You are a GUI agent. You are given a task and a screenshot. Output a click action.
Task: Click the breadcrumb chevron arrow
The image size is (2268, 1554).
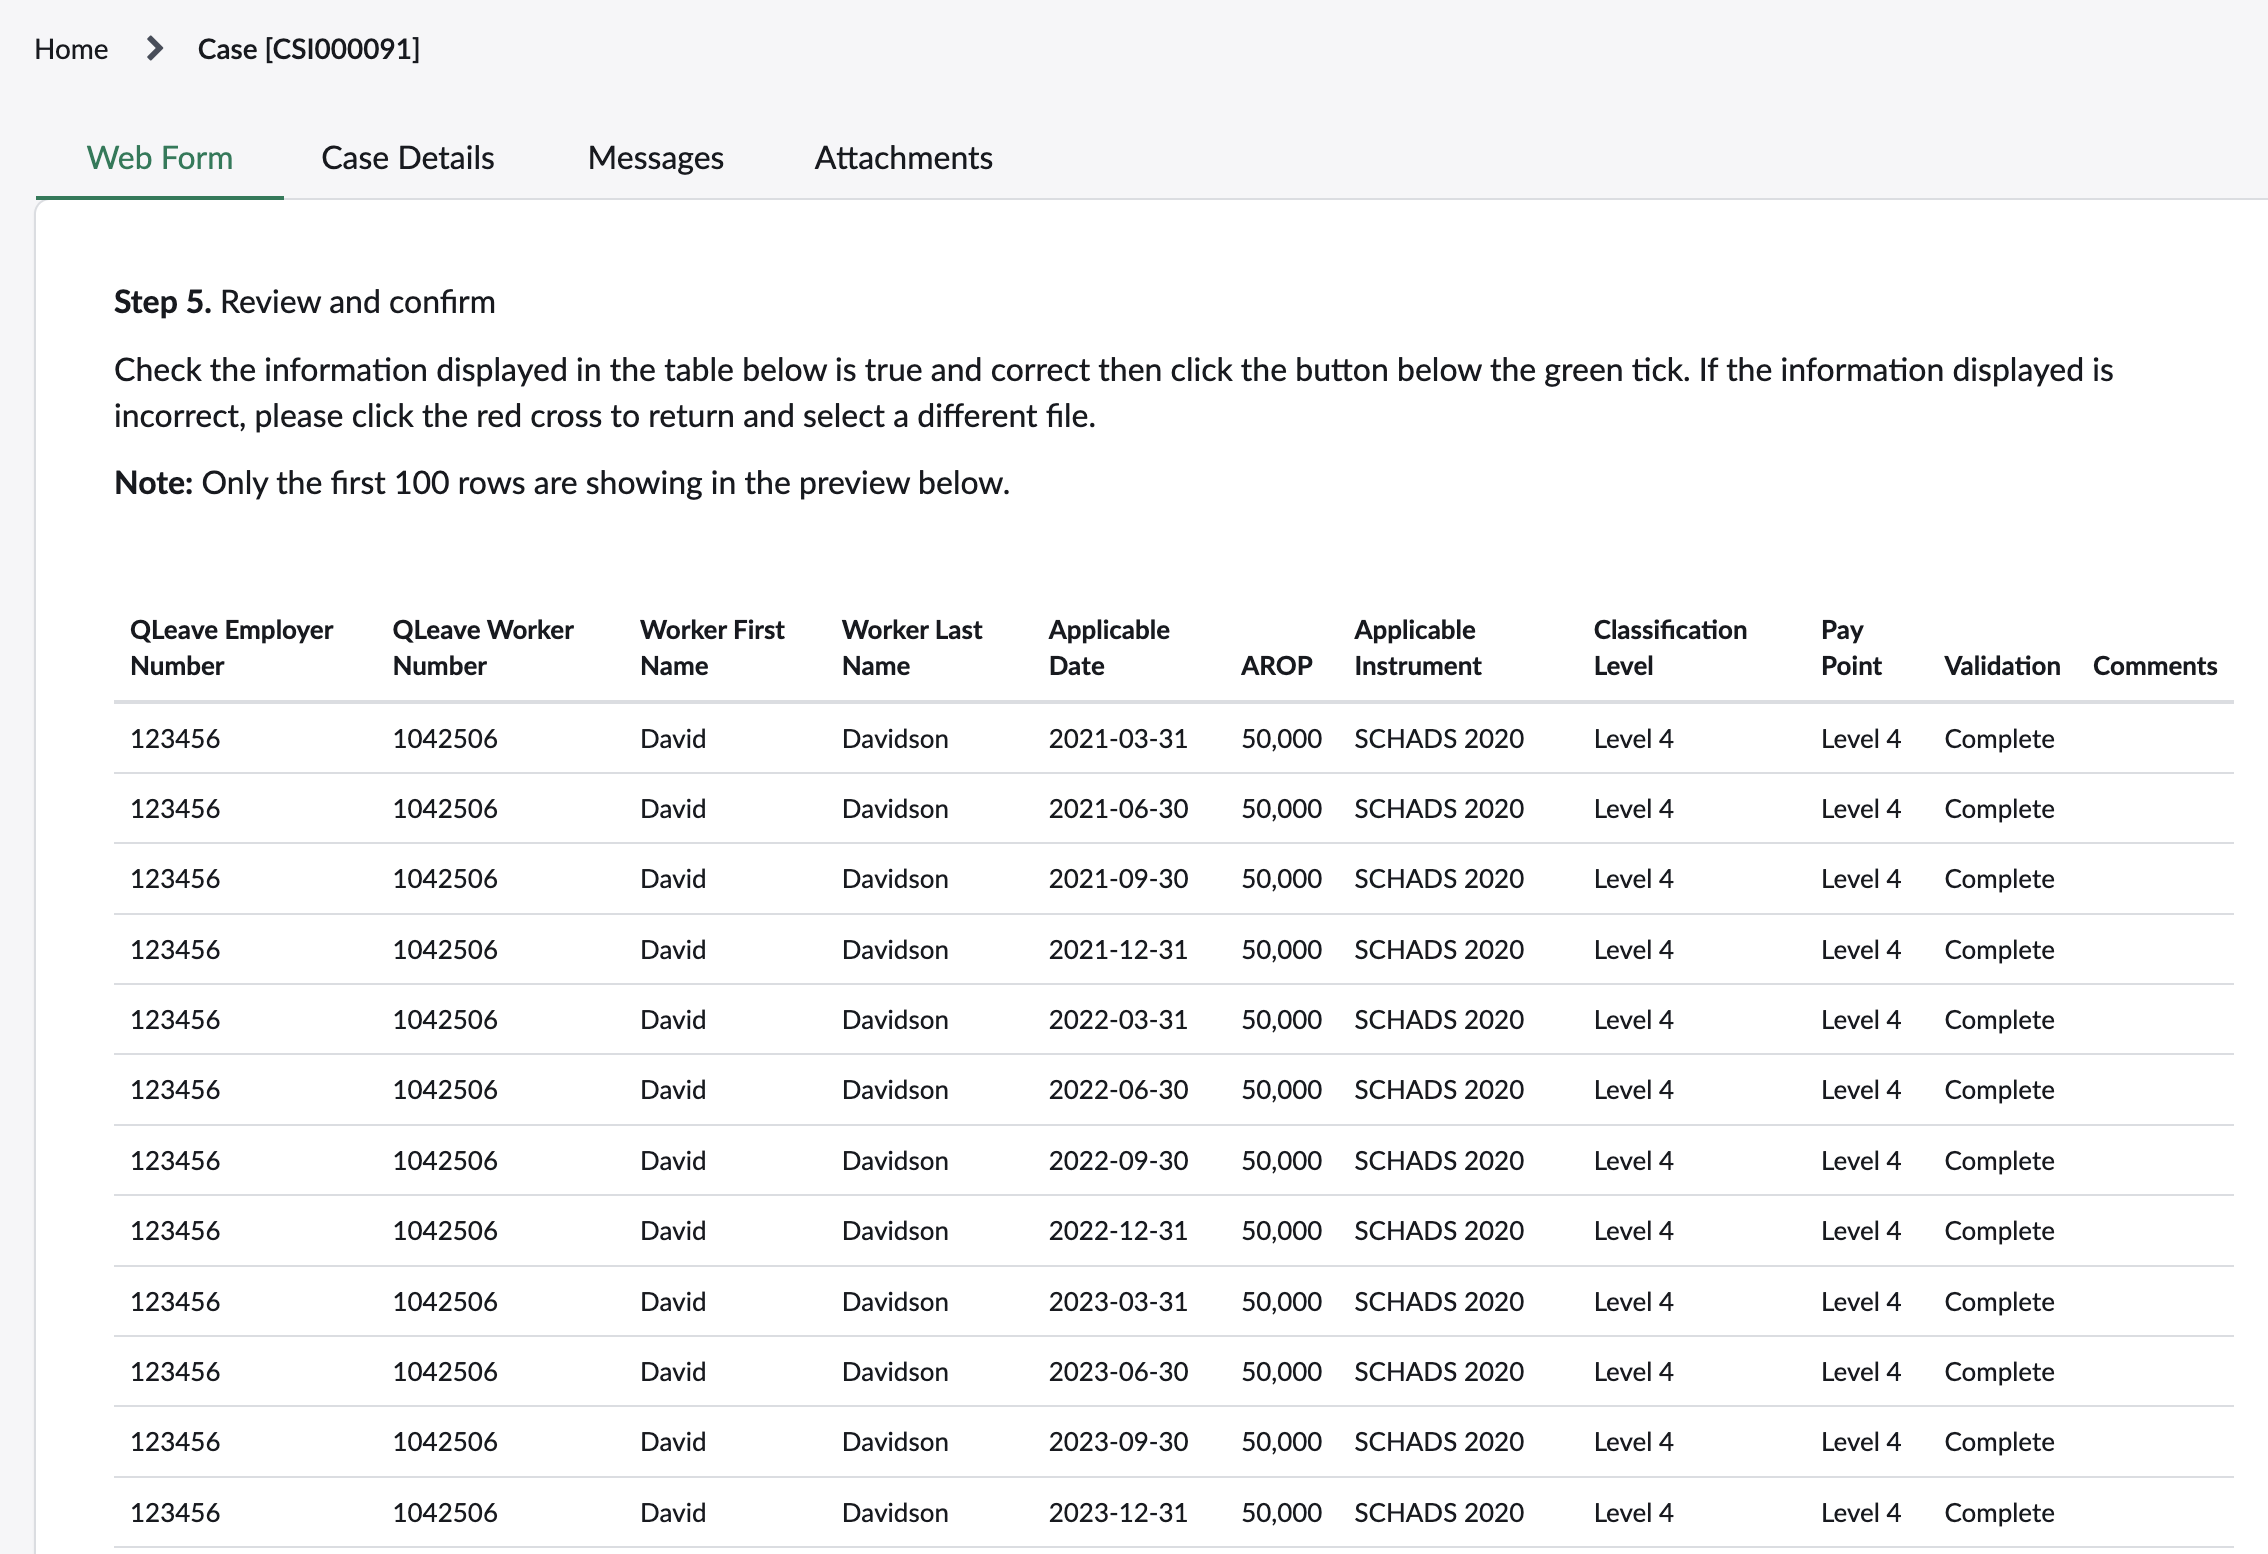[154, 48]
